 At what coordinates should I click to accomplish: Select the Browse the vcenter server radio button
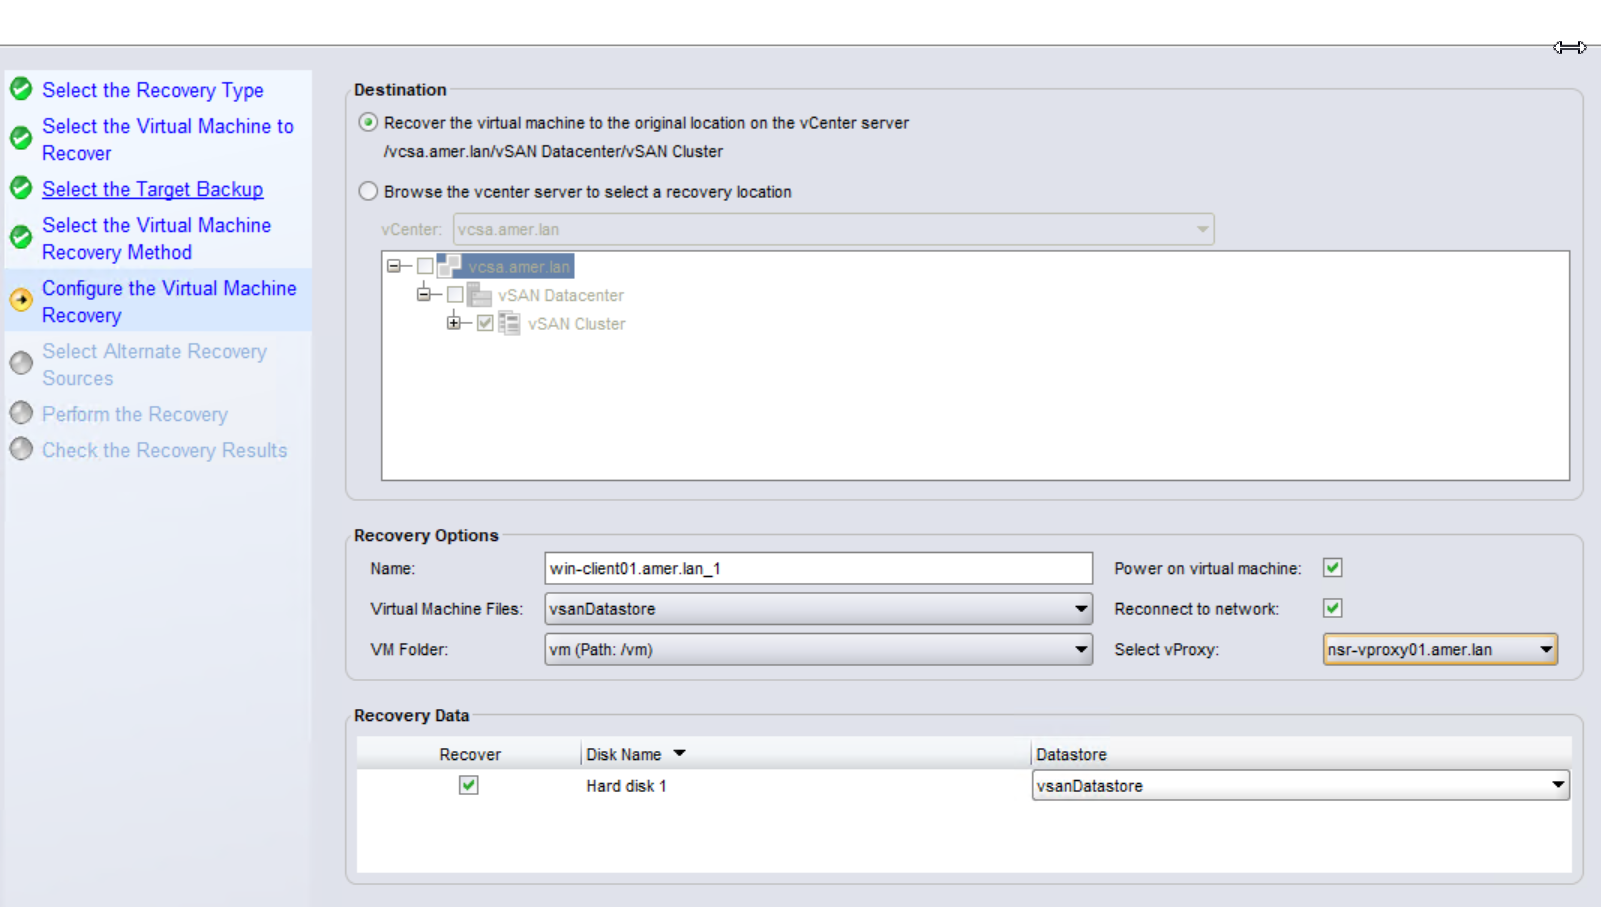(368, 191)
